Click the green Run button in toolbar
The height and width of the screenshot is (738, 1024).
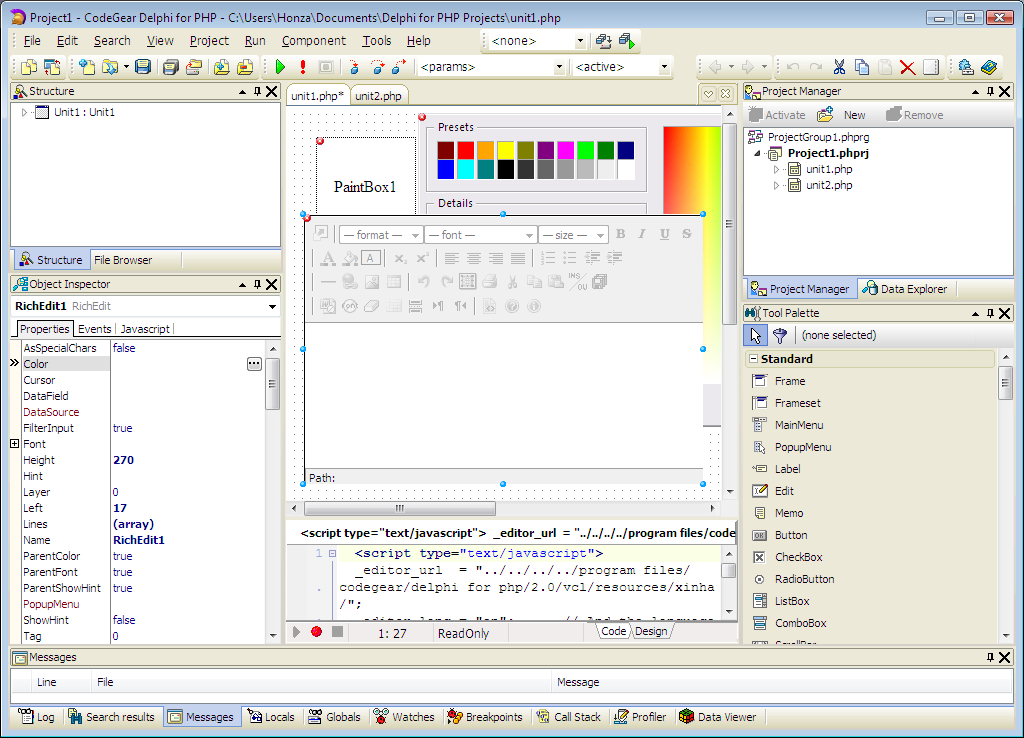(280, 67)
